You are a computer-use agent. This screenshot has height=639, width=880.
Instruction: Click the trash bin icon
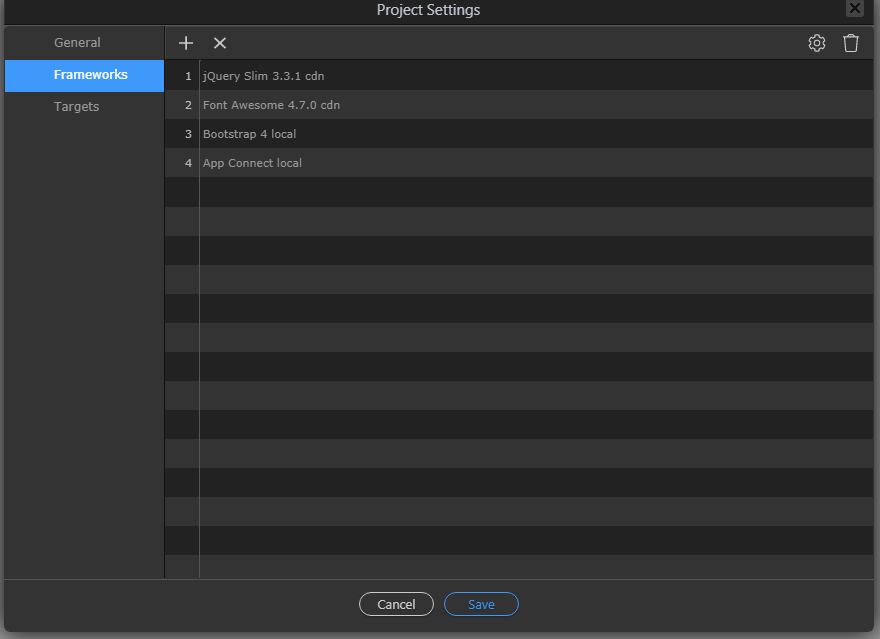click(851, 43)
